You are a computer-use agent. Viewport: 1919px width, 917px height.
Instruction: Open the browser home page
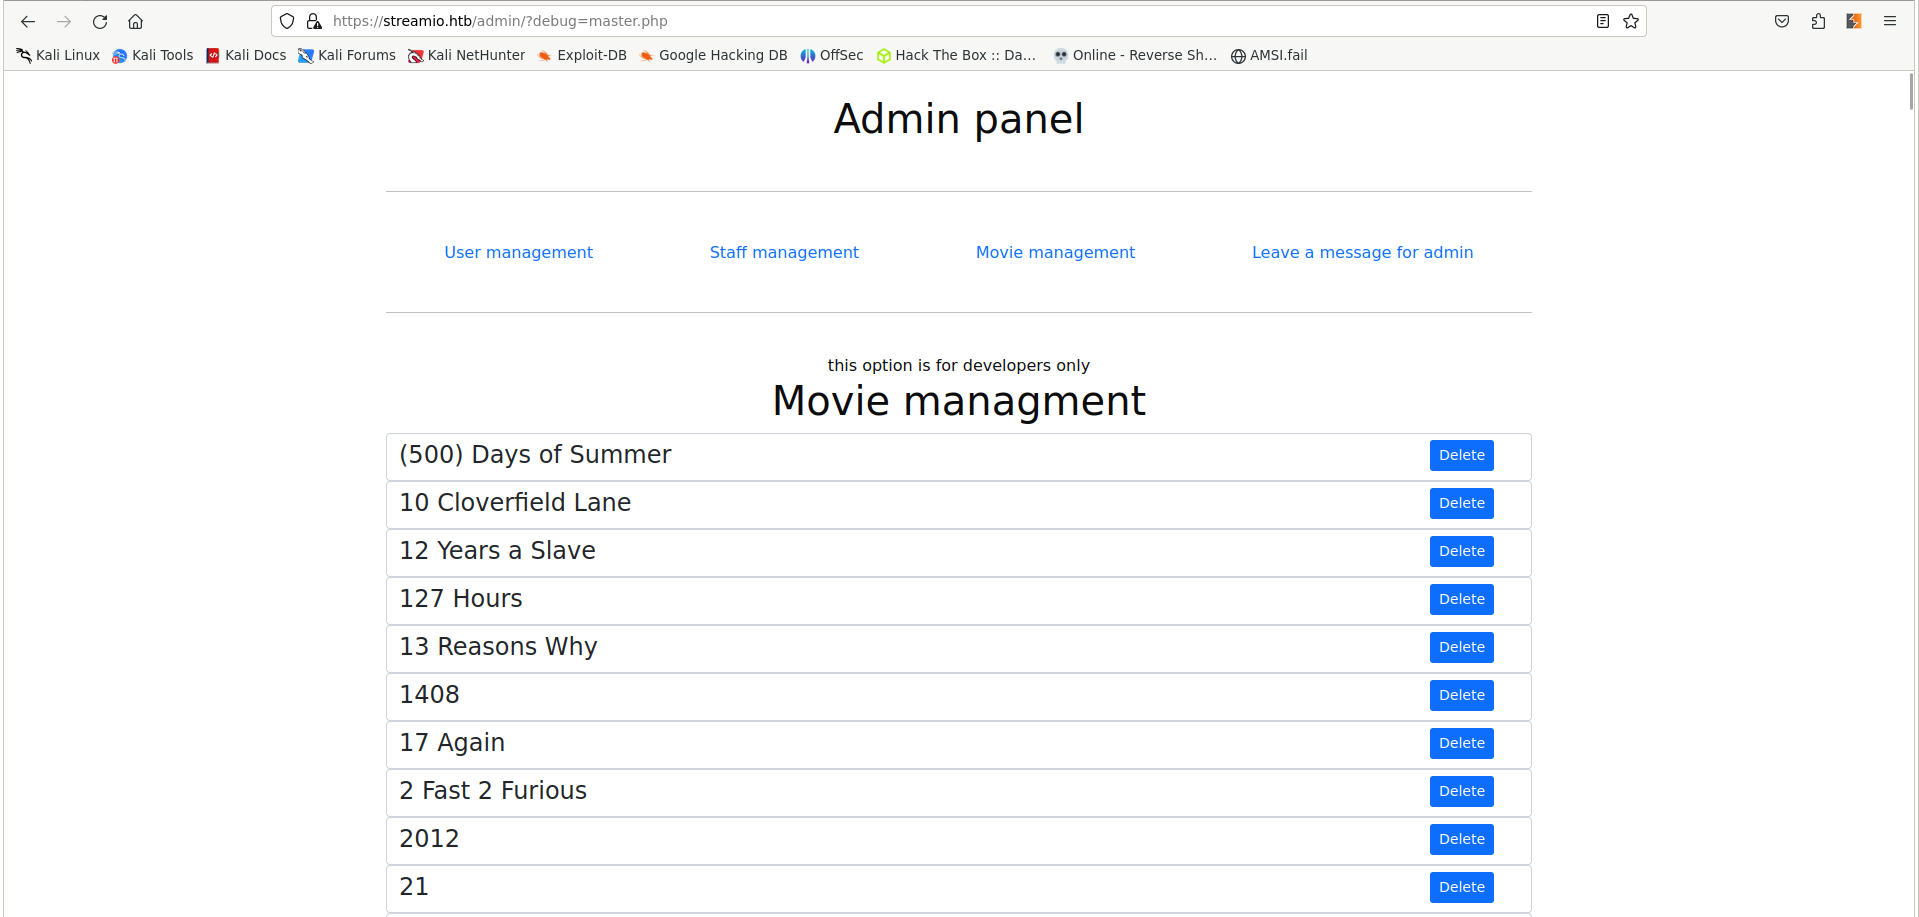pos(135,21)
